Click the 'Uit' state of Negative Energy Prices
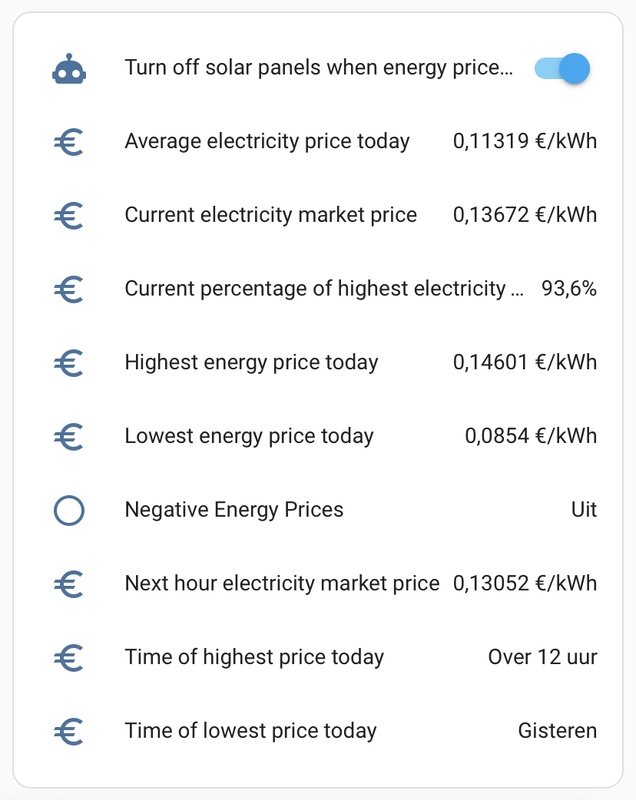Screen dimensions: 636x800 583,510
